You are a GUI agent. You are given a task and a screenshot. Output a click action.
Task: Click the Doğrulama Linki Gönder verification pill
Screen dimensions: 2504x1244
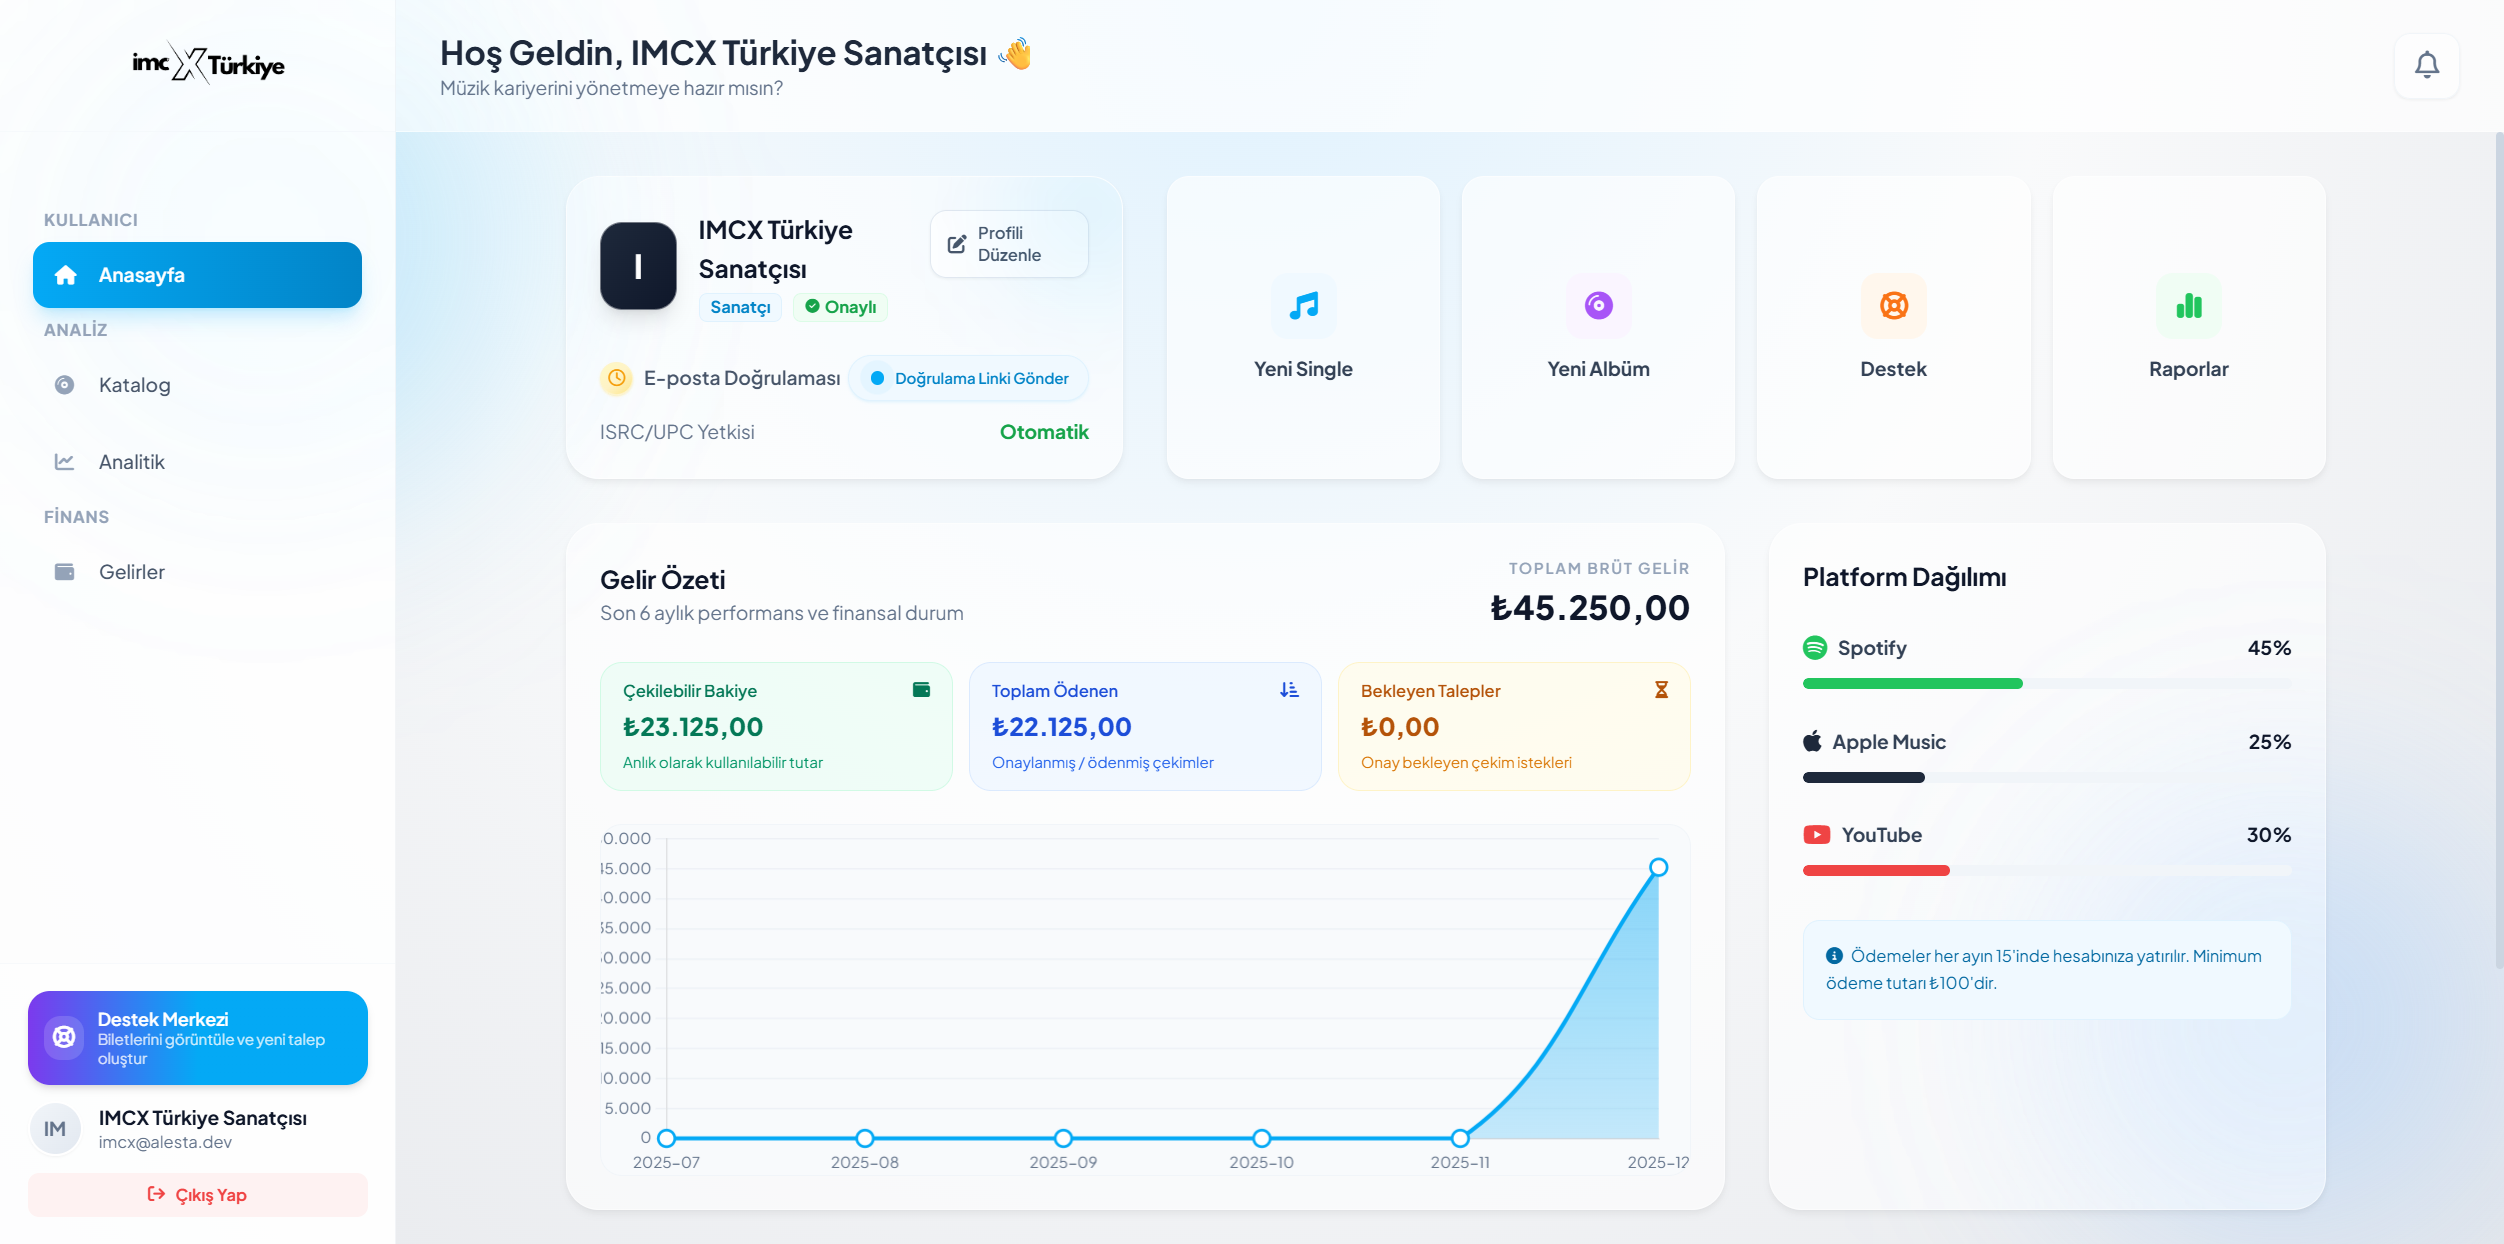pos(967,378)
